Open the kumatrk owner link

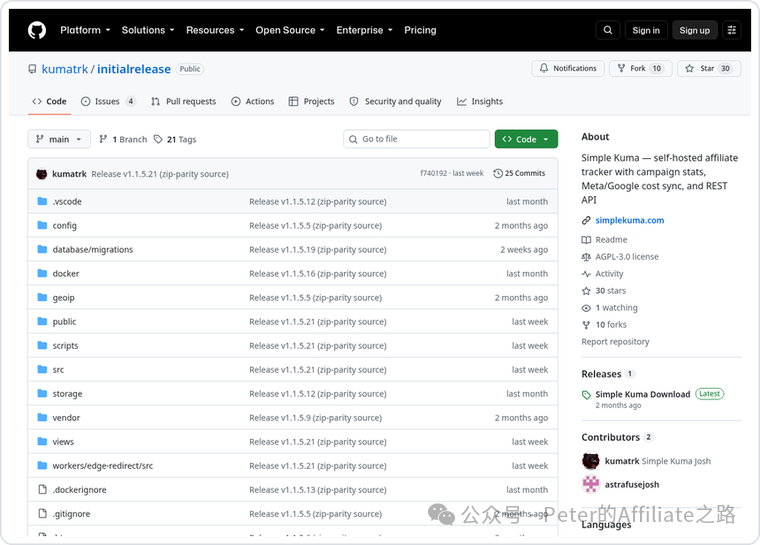(x=65, y=69)
